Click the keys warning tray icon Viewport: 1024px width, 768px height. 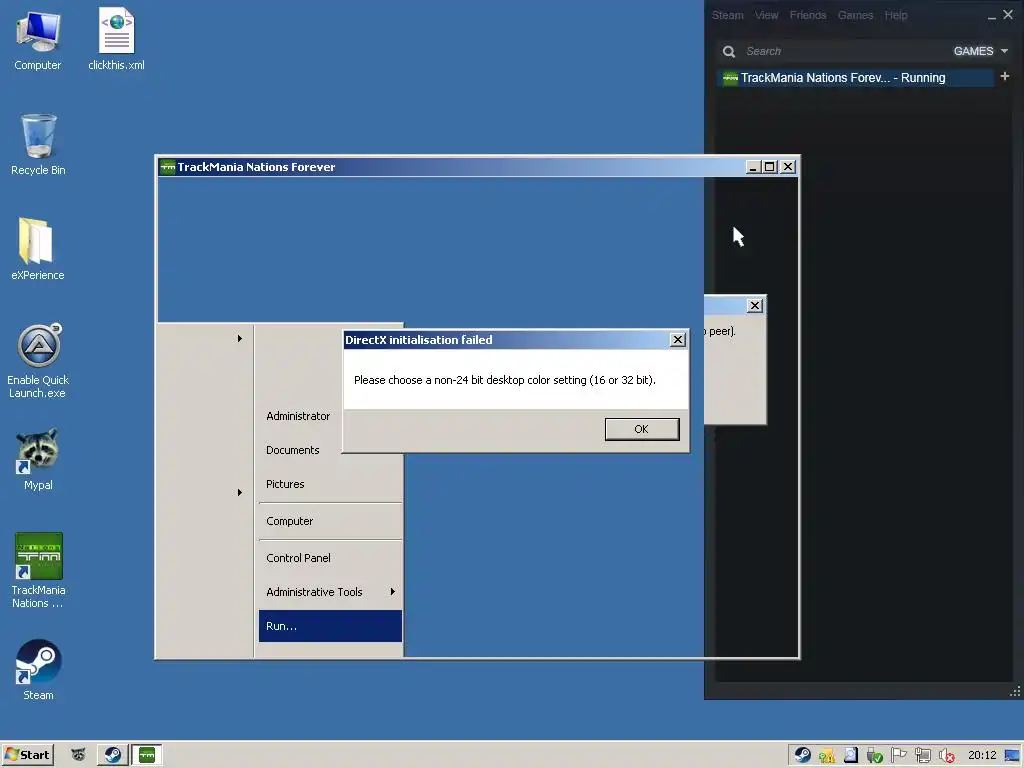click(x=826, y=756)
